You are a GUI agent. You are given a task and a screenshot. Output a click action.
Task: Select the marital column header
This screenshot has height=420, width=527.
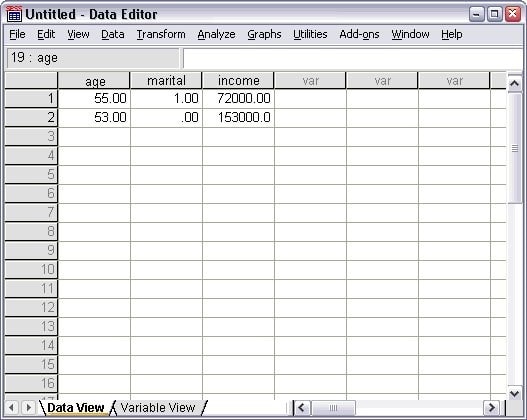coord(166,81)
